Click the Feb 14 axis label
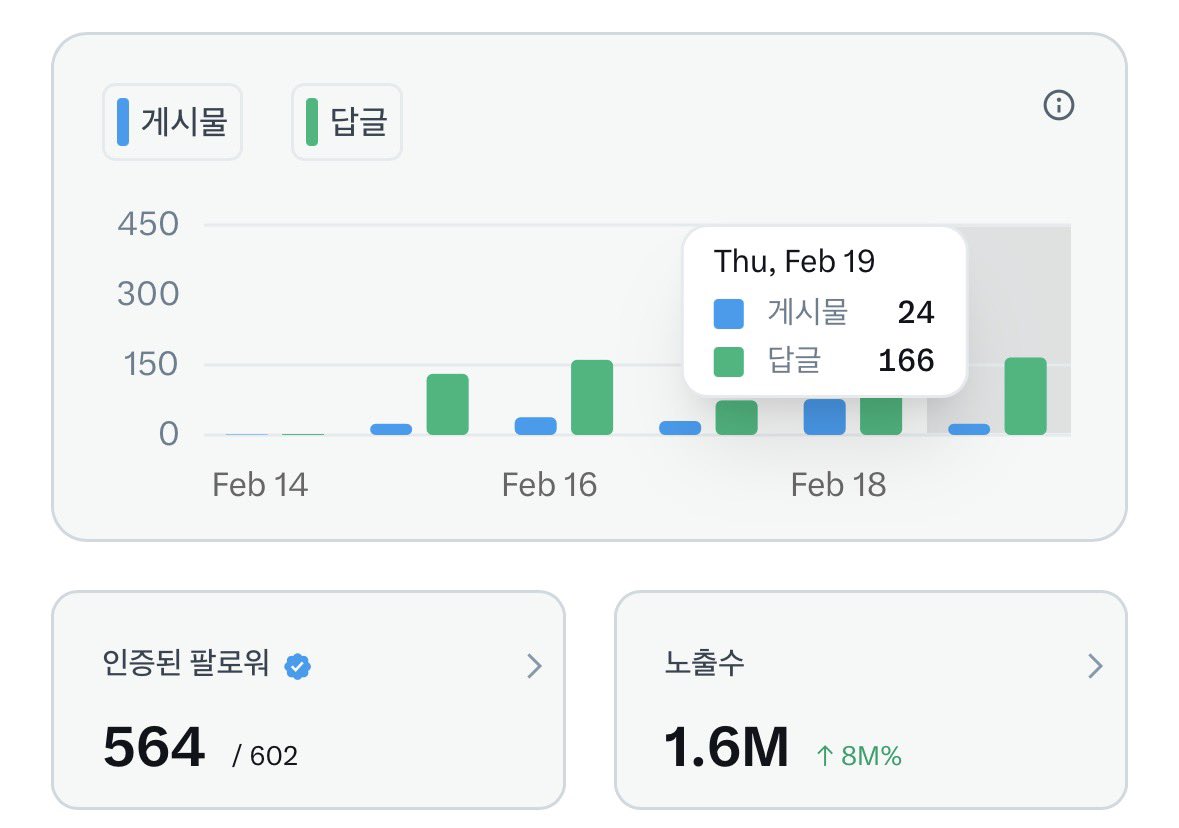Image resolution: width=1179 pixels, height=828 pixels. tap(260, 485)
